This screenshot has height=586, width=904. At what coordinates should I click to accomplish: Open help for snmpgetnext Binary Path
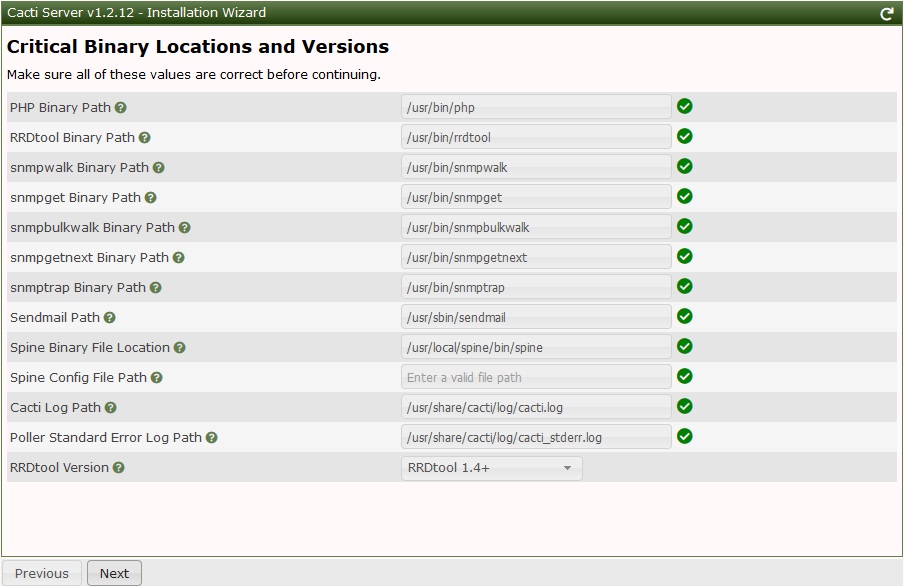pos(179,258)
